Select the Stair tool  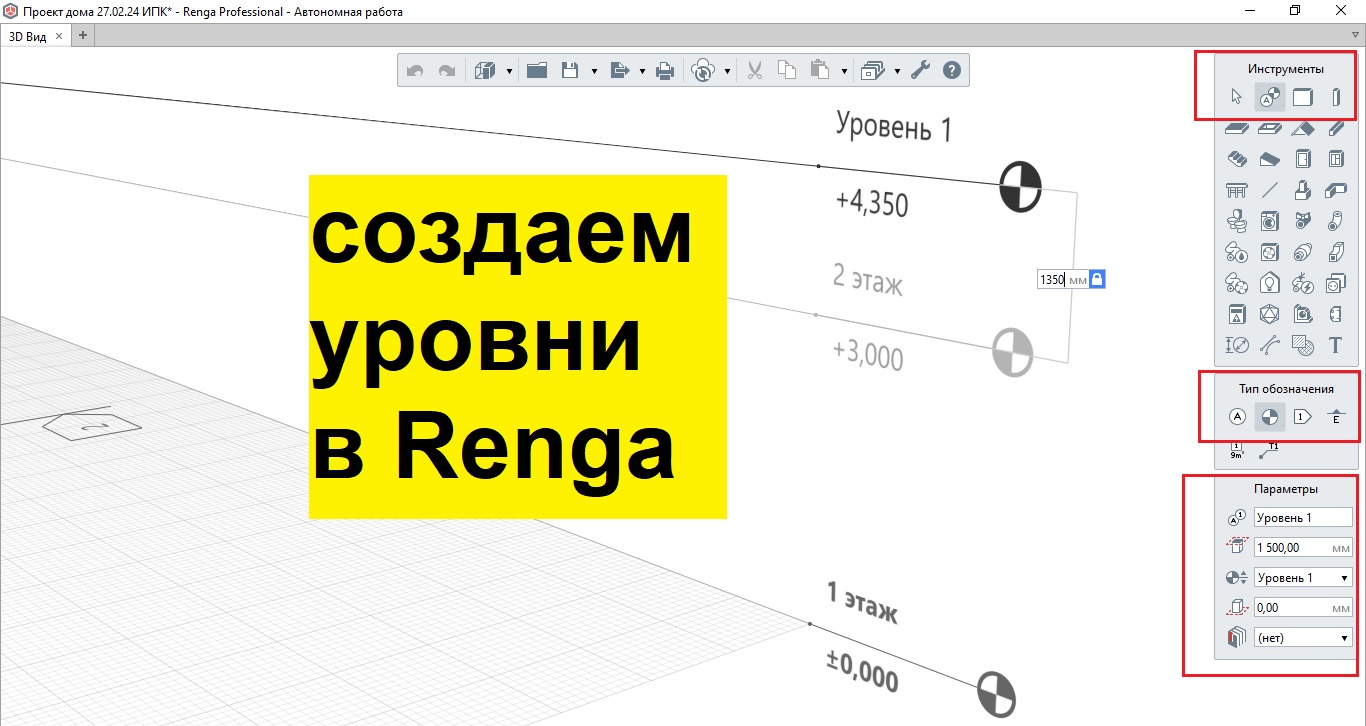pos(1237,159)
